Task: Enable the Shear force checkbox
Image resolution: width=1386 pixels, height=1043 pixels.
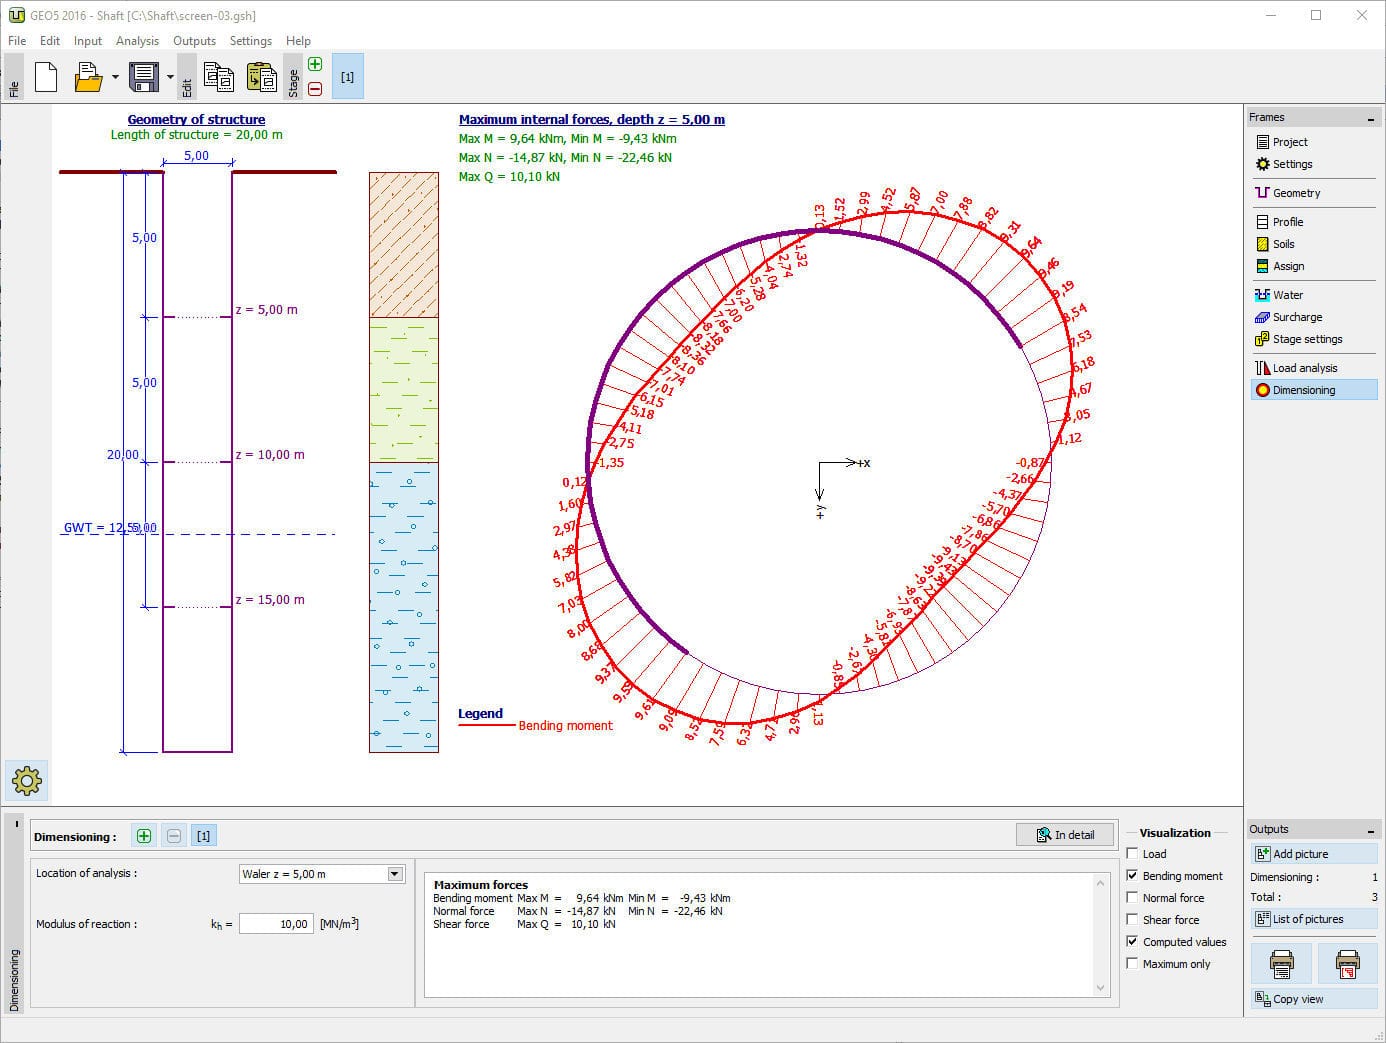Action: tap(1132, 920)
